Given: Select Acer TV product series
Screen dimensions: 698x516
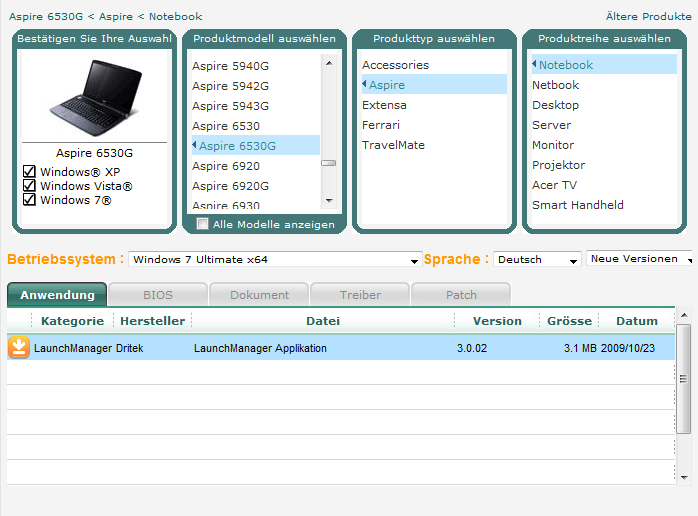Looking at the screenshot, I should tap(554, 185).
